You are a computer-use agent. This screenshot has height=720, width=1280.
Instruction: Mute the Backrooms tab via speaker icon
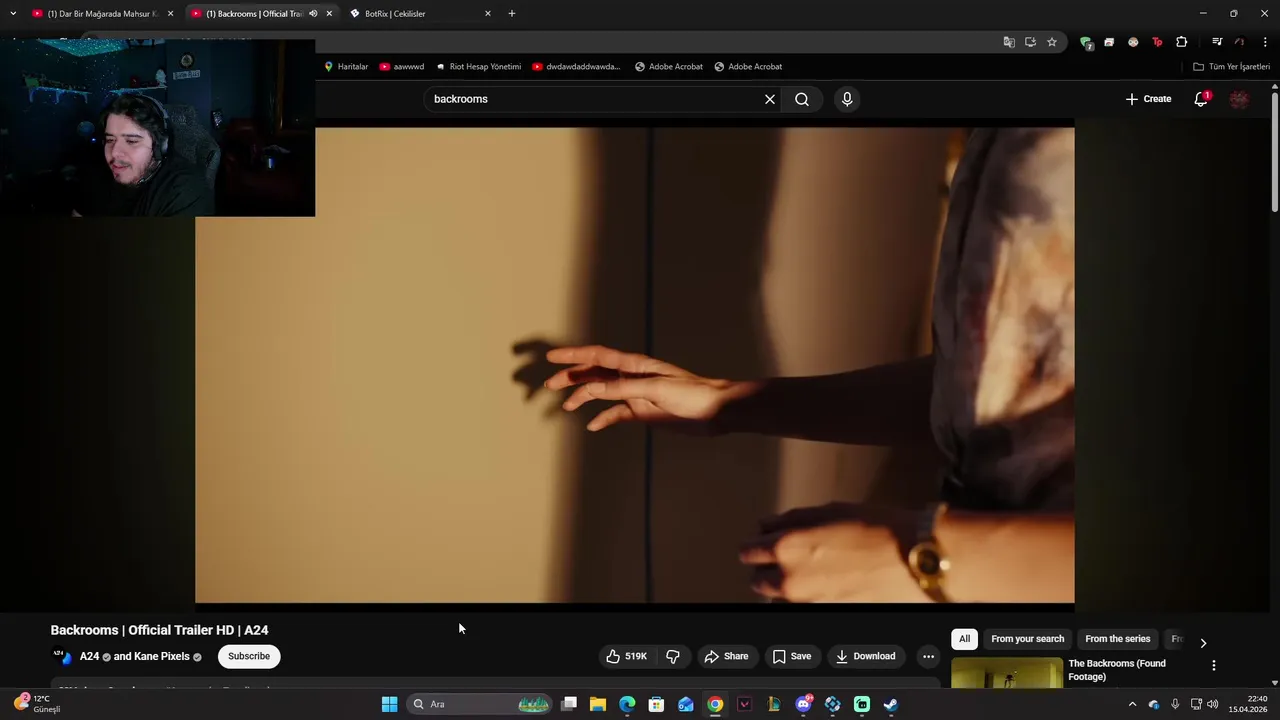click(x=313, y=13)
